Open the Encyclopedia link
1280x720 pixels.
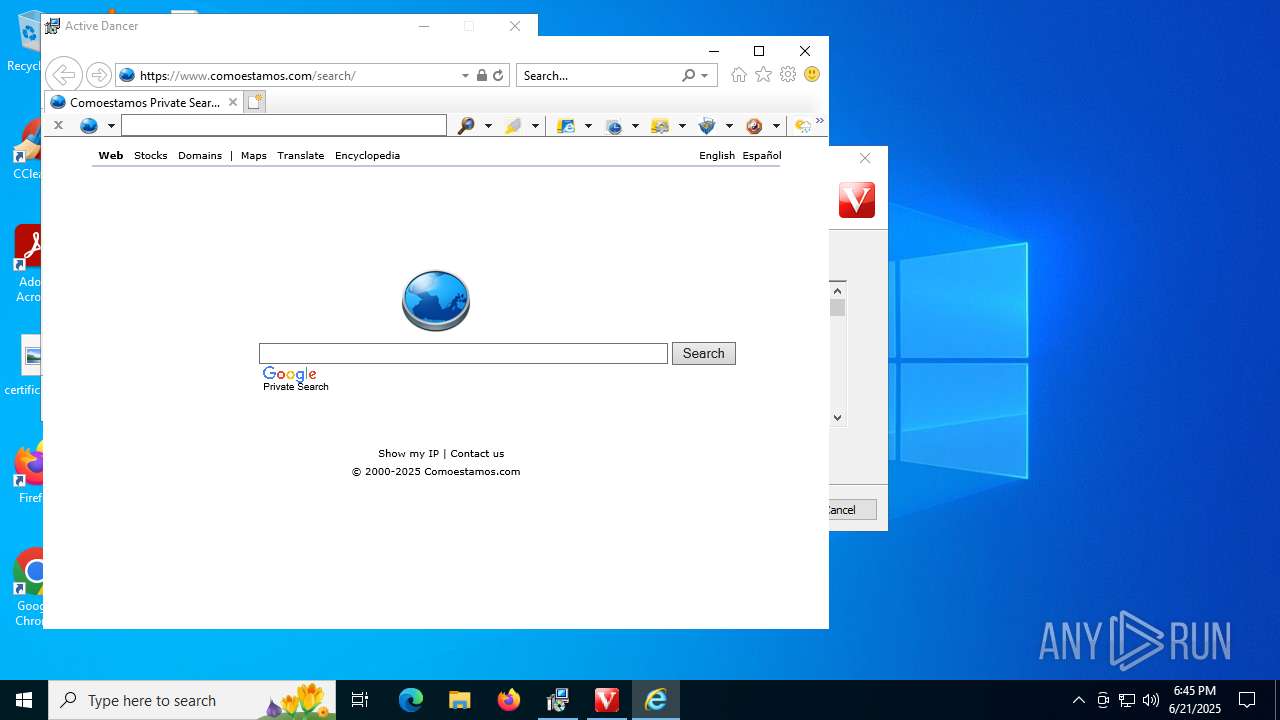367,155
